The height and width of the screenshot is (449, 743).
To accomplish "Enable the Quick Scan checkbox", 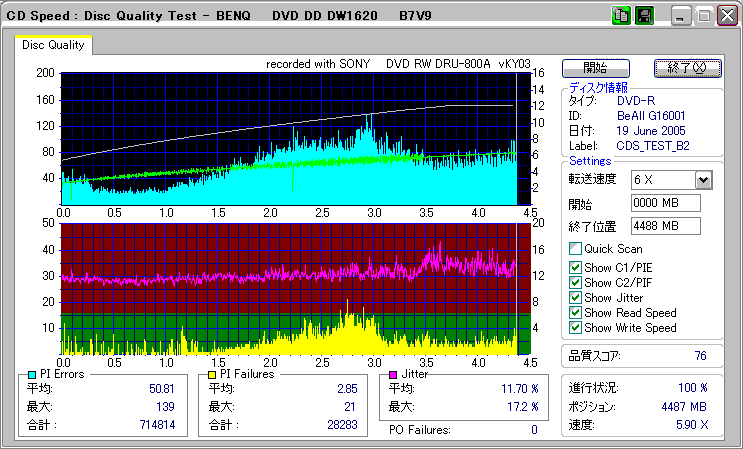I will click(x=575, y=249).
